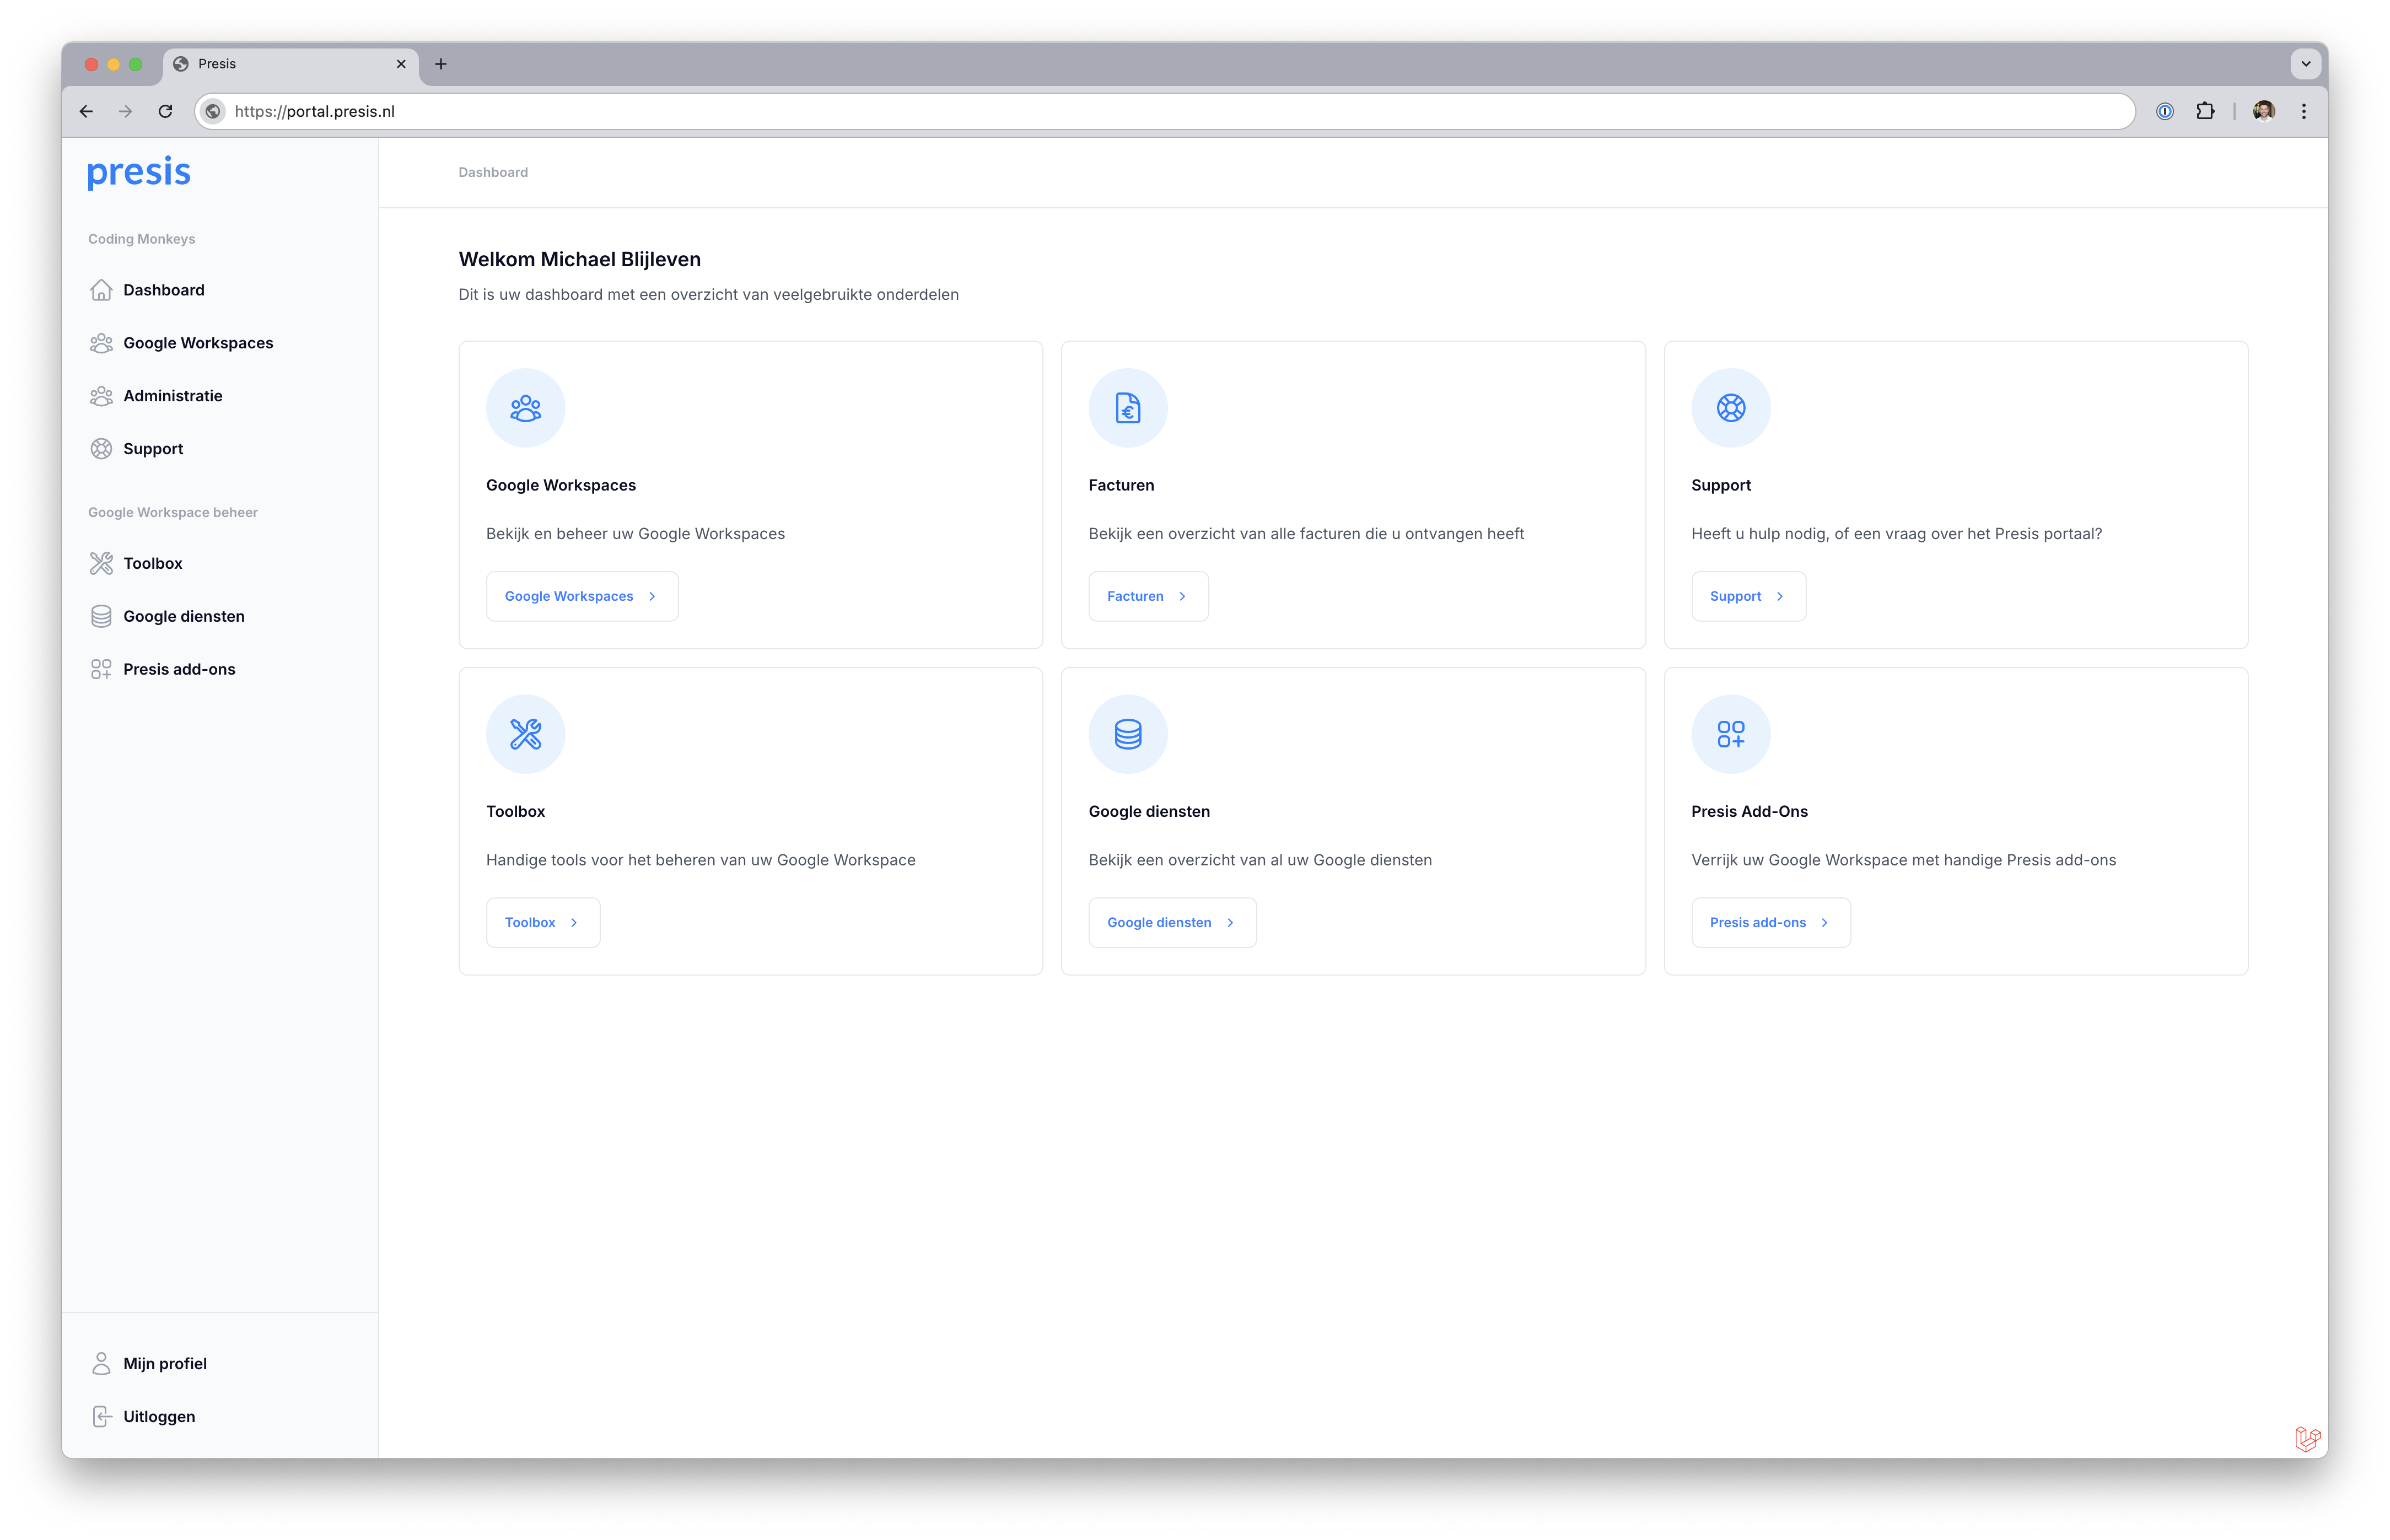Open Administratie in the sidebar
This screenshot has width=2390, height=1540.
[x=172, y=396]
